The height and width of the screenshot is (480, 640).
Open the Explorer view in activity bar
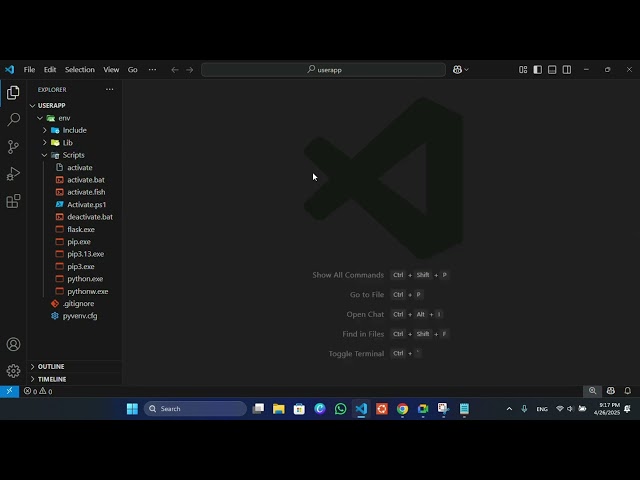(13, 93)
